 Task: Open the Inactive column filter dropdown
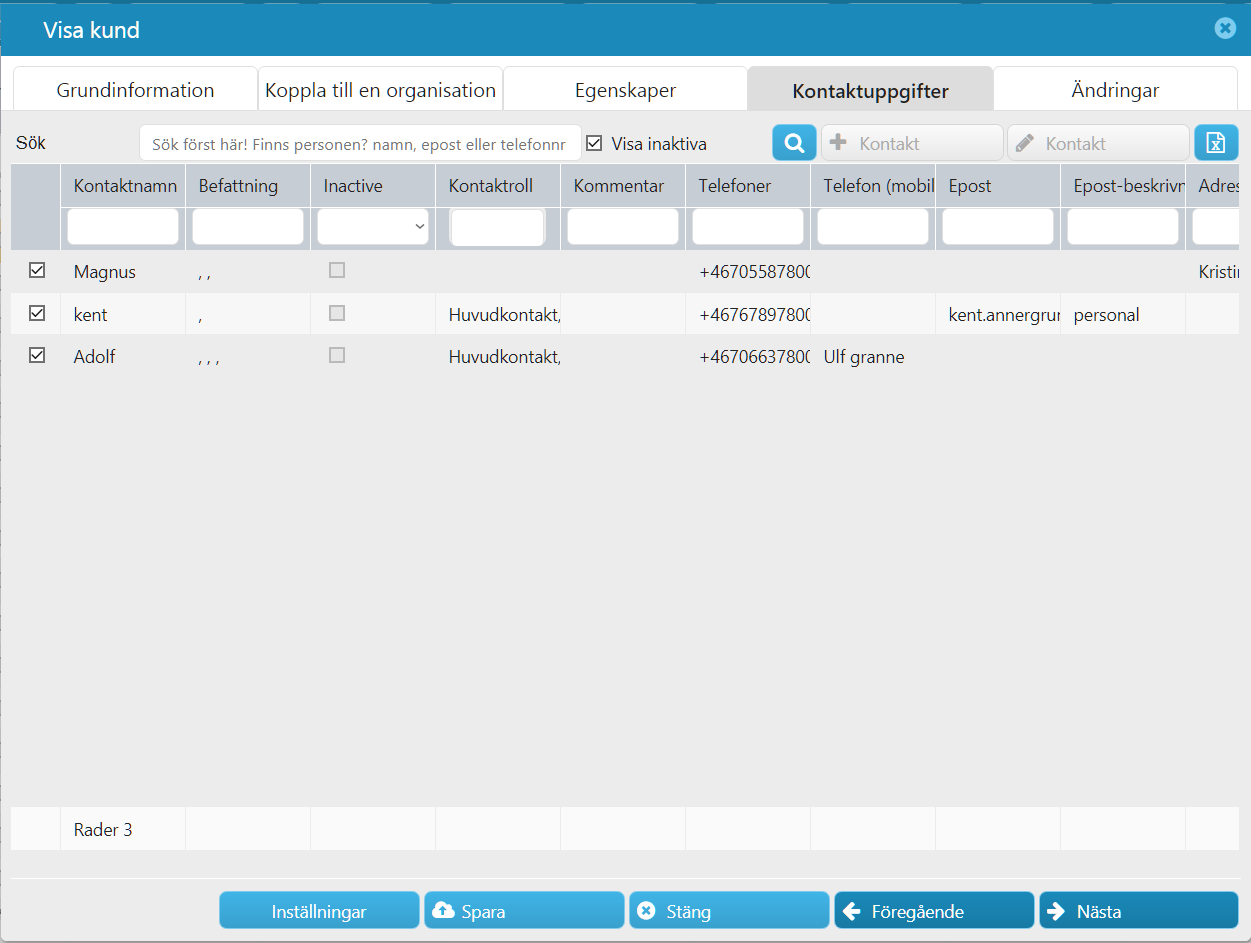pyautogui.click(x=373, y=227)
